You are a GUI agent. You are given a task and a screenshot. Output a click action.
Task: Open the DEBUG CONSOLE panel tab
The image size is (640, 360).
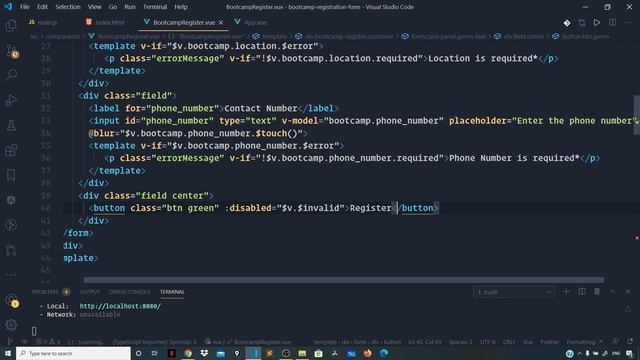[x=130, y=292]
